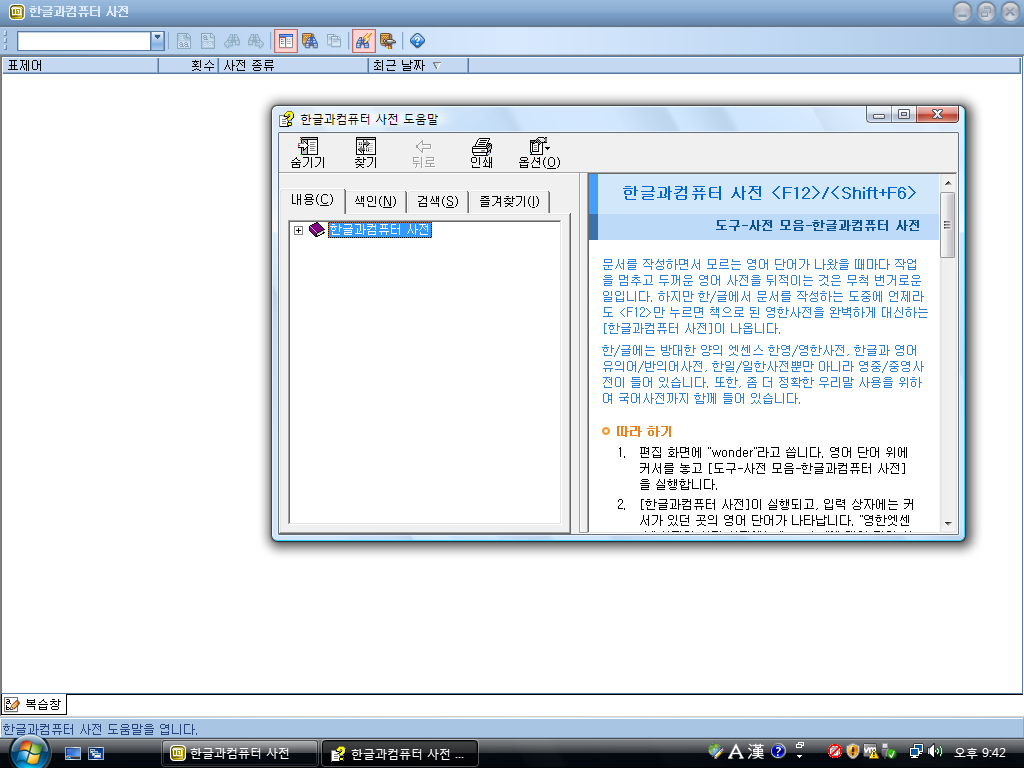
Task: Click volume speaker tray icon
Action: [x=935, y=752]
